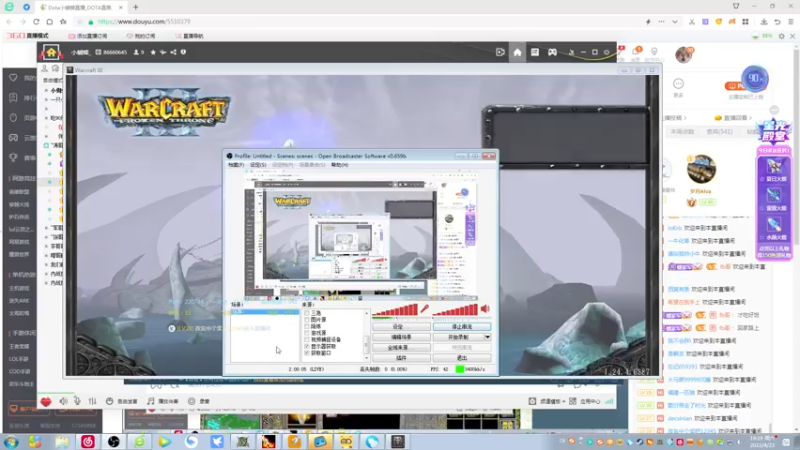Click the news list icon in client header

pyautogui.click(x=535, y=52)
